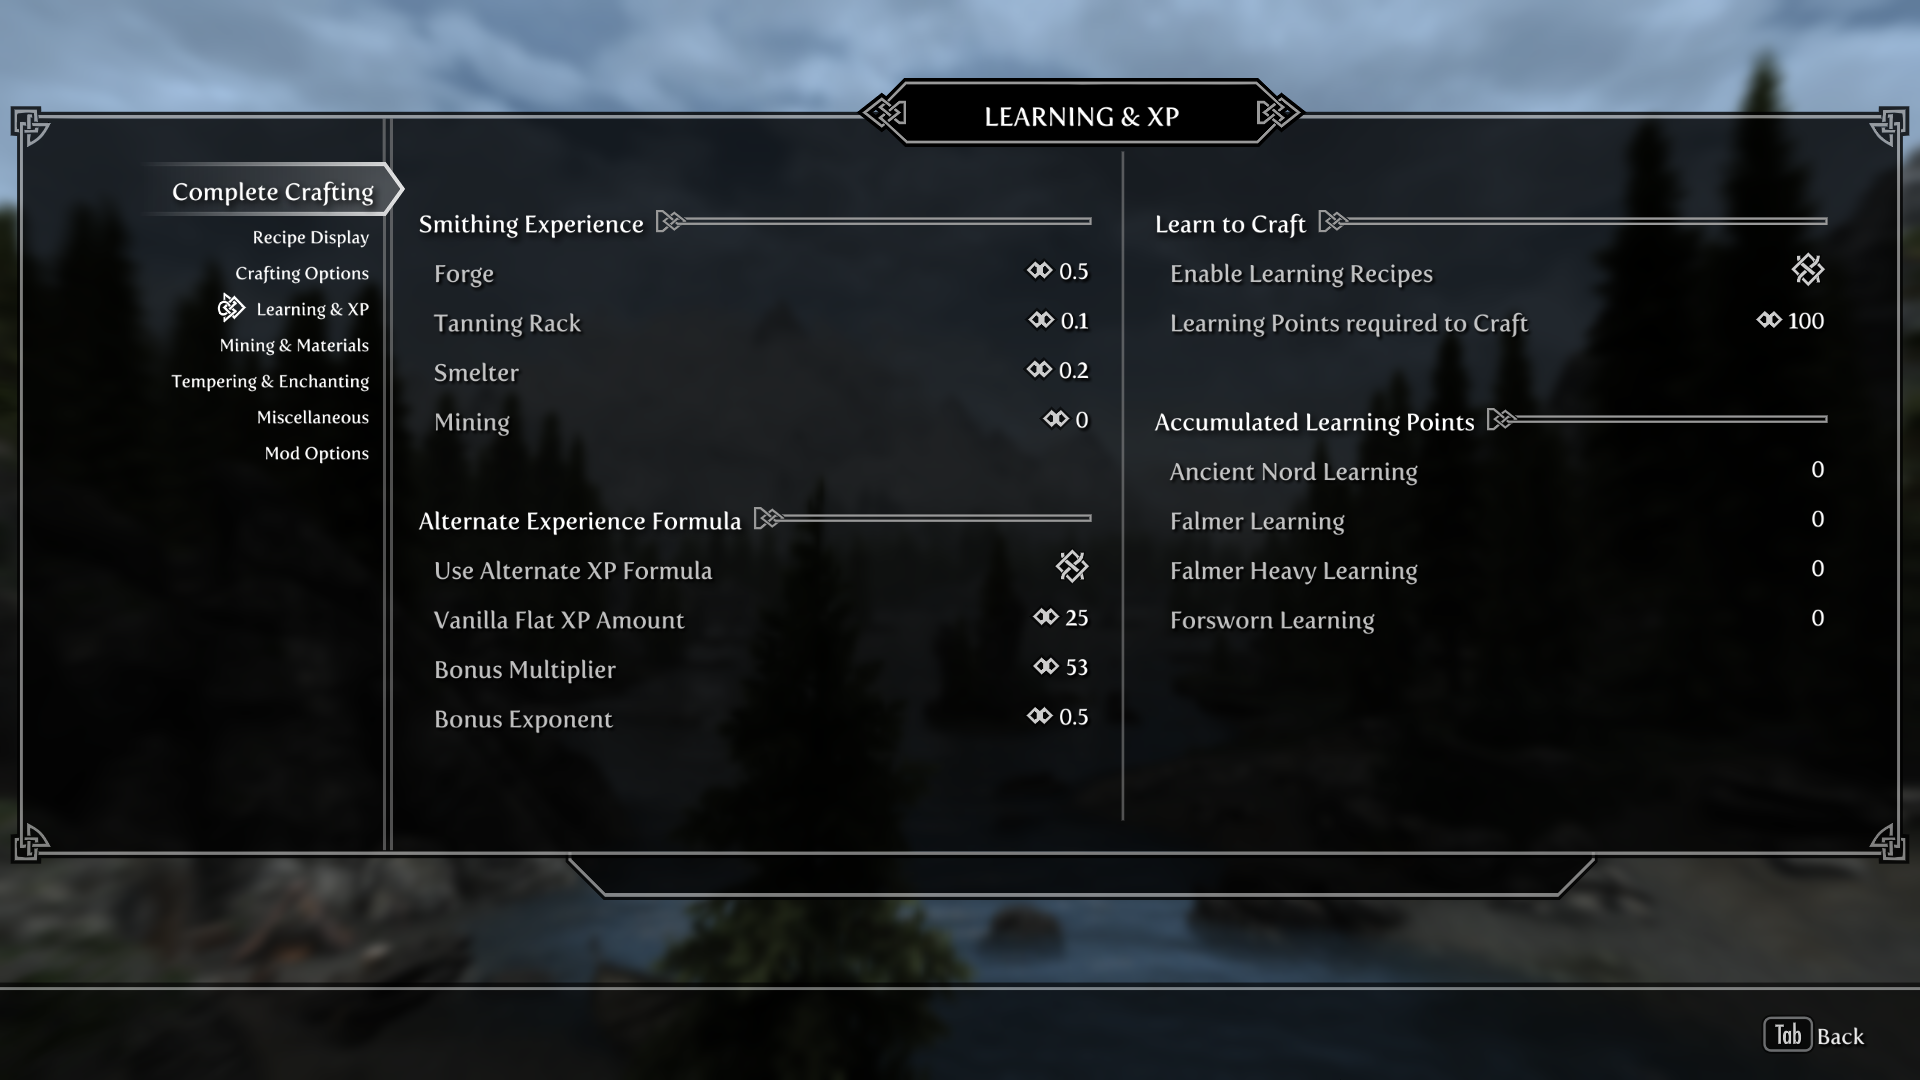Select the Mod Options menu item
Viewport: 1920px width, 1080px height.
point(316,452)
